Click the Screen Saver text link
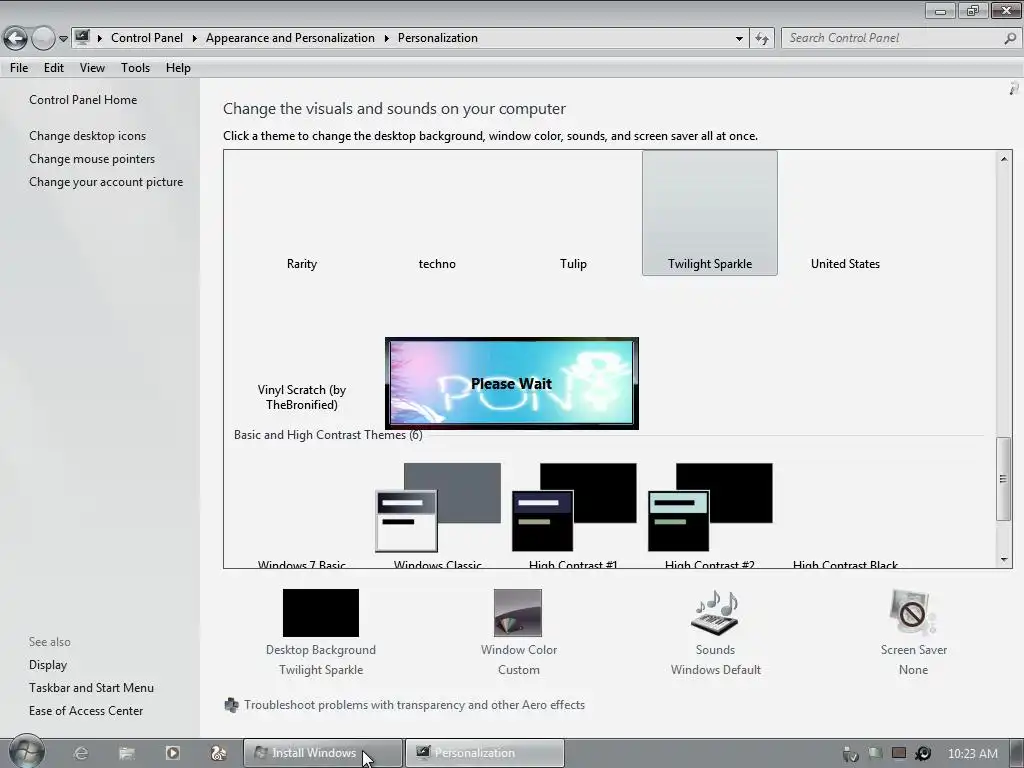The height and width of the screenshot is (768, 1024). coord(914,650)
